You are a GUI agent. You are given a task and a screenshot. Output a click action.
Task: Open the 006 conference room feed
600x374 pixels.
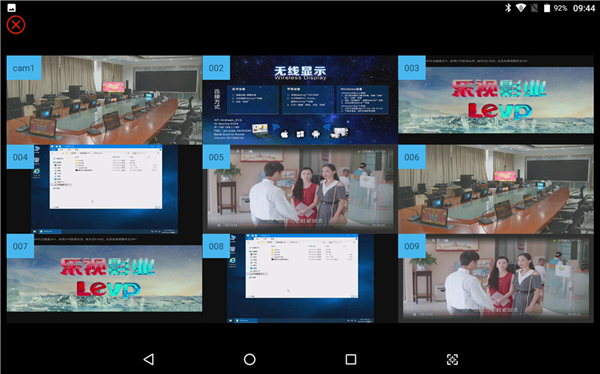point(496,189)
